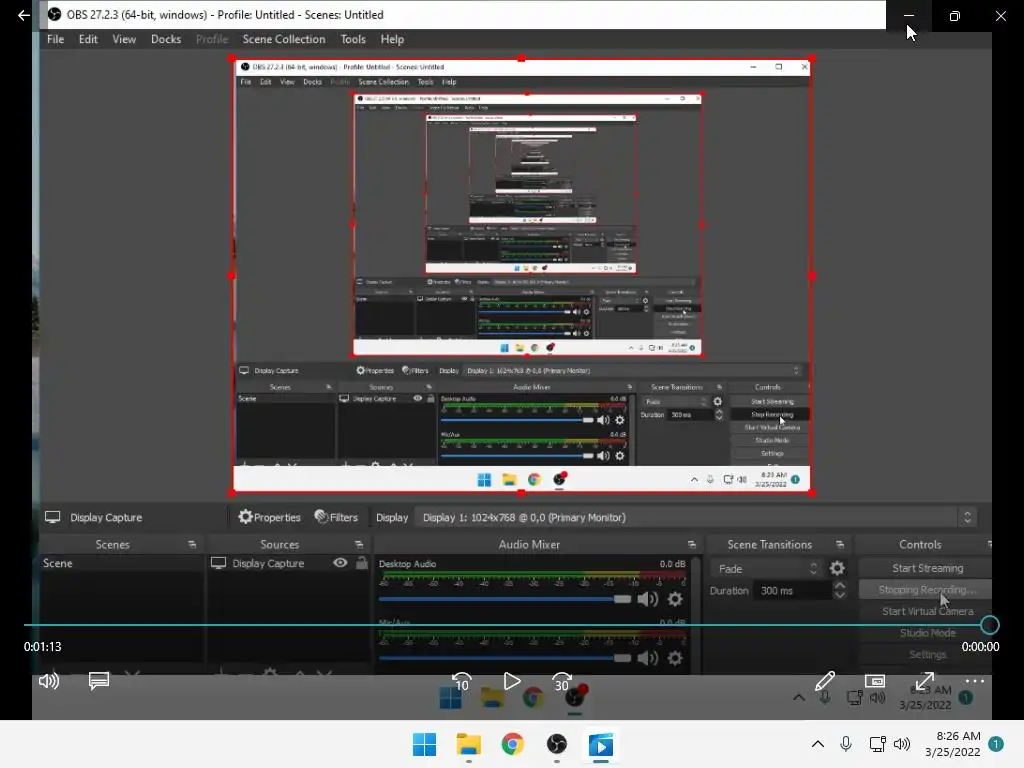
Task: Pop out the Scene Transitions dock
Action: (840, 544)
